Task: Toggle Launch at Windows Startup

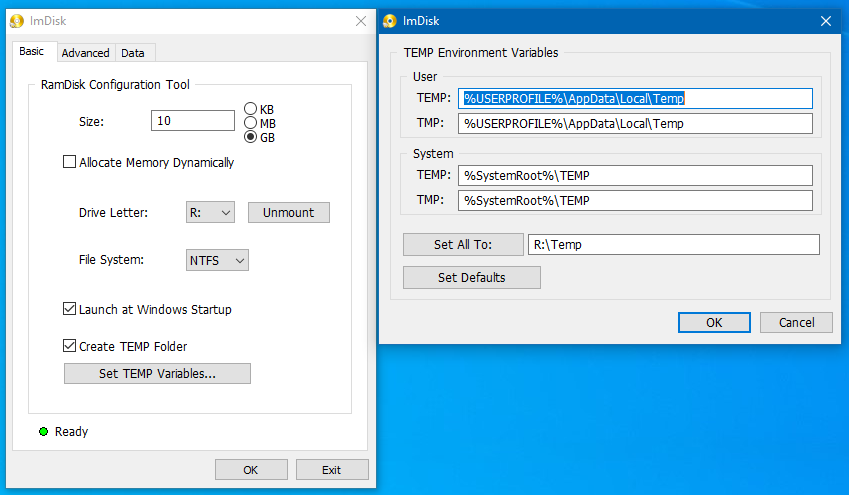Action: pos(69,309)
